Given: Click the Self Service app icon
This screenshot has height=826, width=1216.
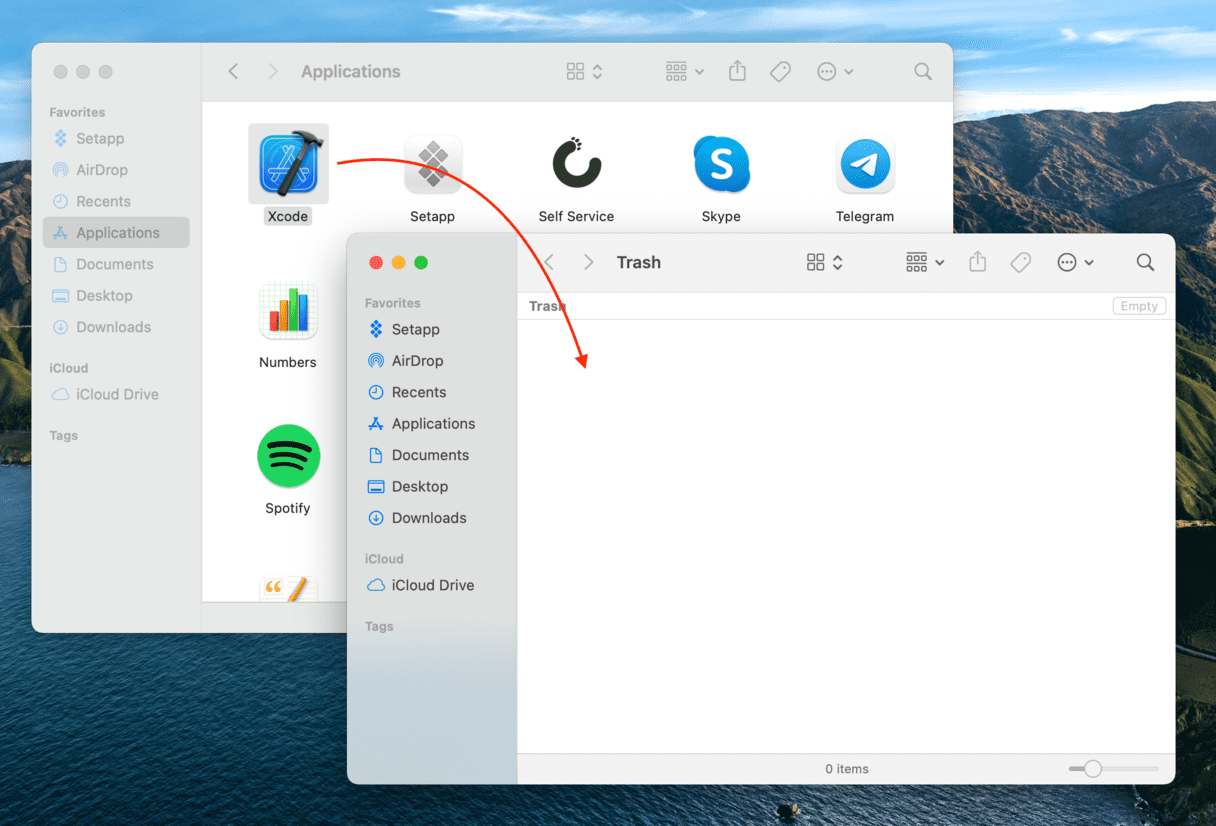Looking at the screenshot, I should pyautogui.click(x=576, y=164).
